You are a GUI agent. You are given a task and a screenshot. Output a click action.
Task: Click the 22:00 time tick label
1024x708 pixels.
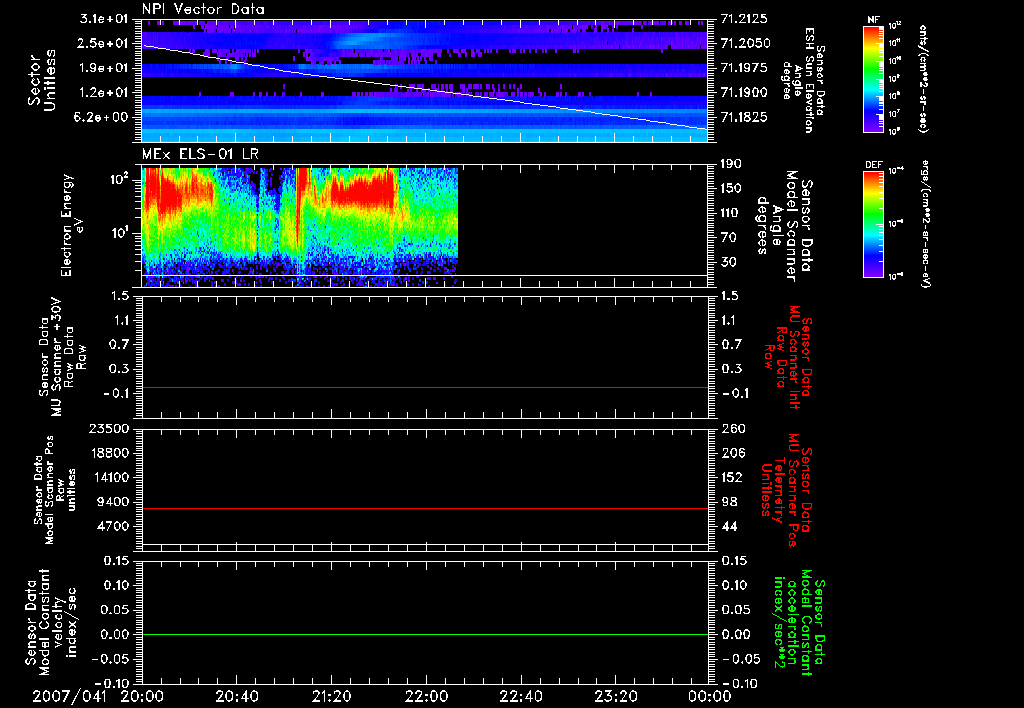point(426,696)
